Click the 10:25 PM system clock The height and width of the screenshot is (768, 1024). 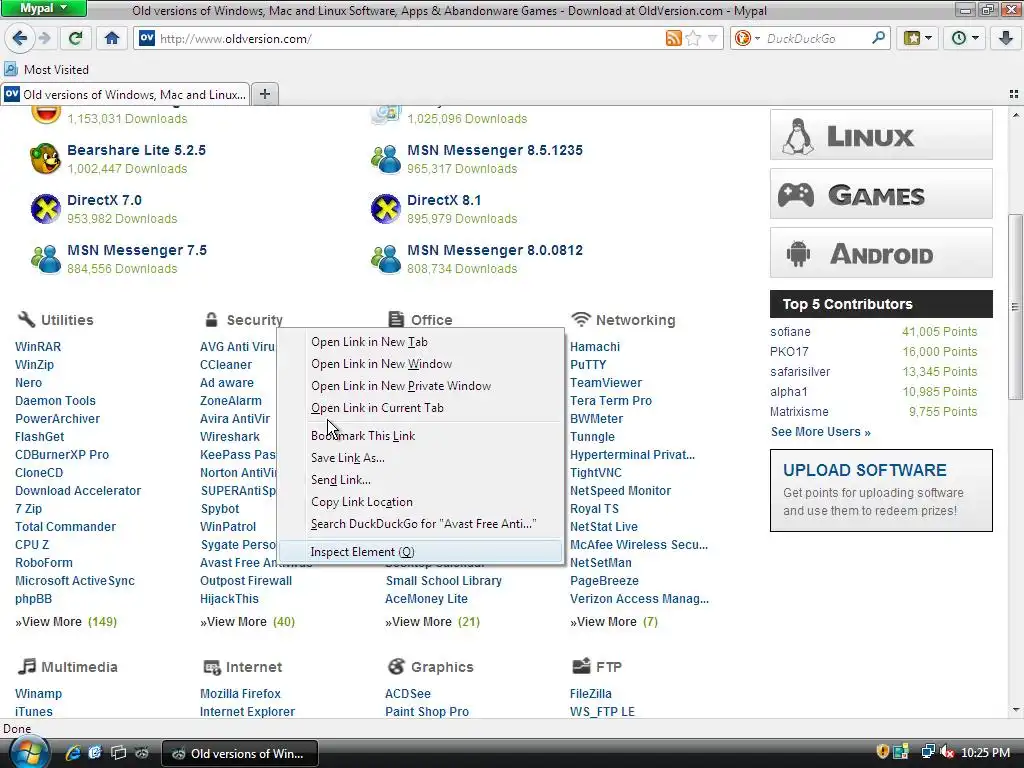pos(985,753)
